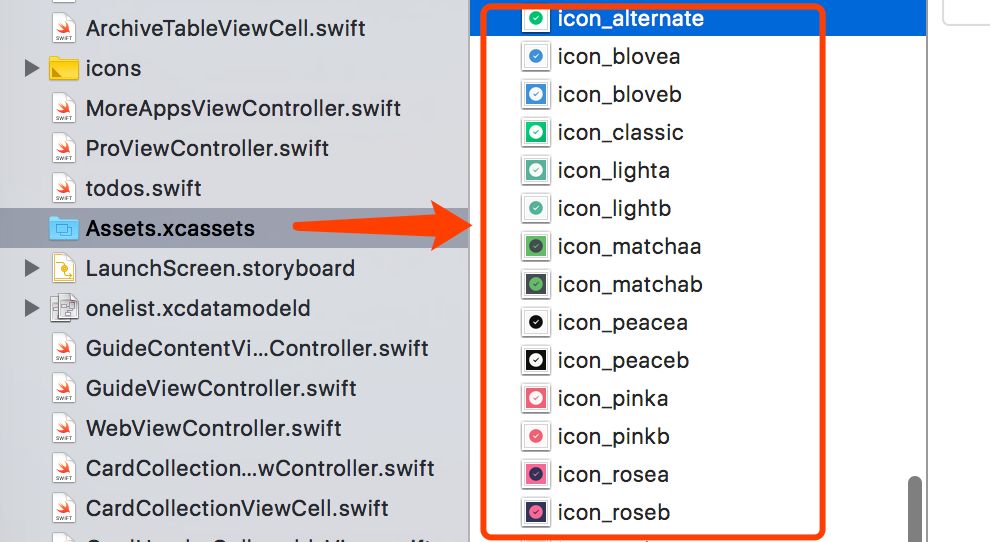Screen dimensions: 990x542
Task: Click the icon_peaceb black asset icon
Action: (x=536, y=361)
